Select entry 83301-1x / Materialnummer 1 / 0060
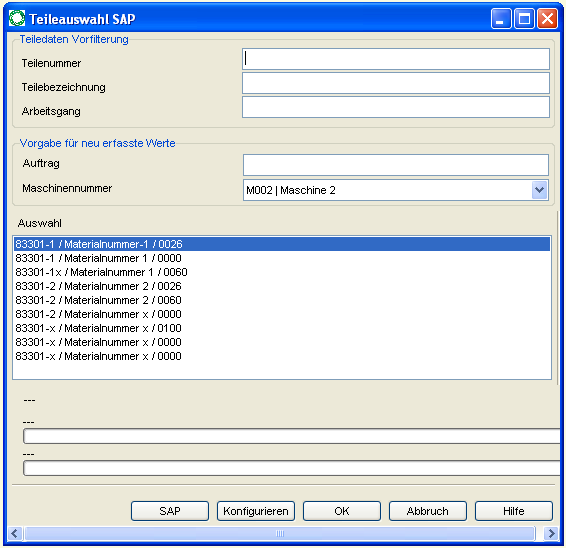This screenshot has width=566, height=548. (282, 272)
